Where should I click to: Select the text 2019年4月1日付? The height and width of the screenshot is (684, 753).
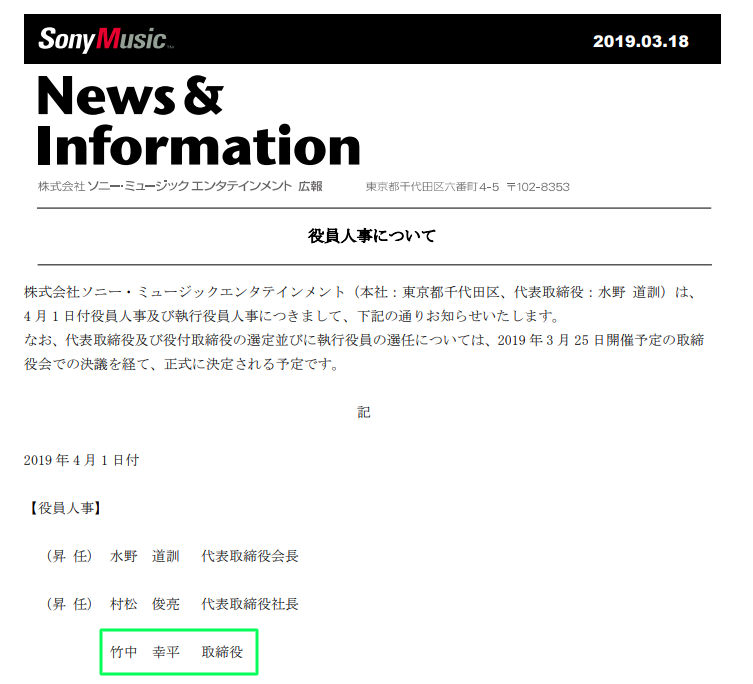pyautogui.click(x=81, y=460)
